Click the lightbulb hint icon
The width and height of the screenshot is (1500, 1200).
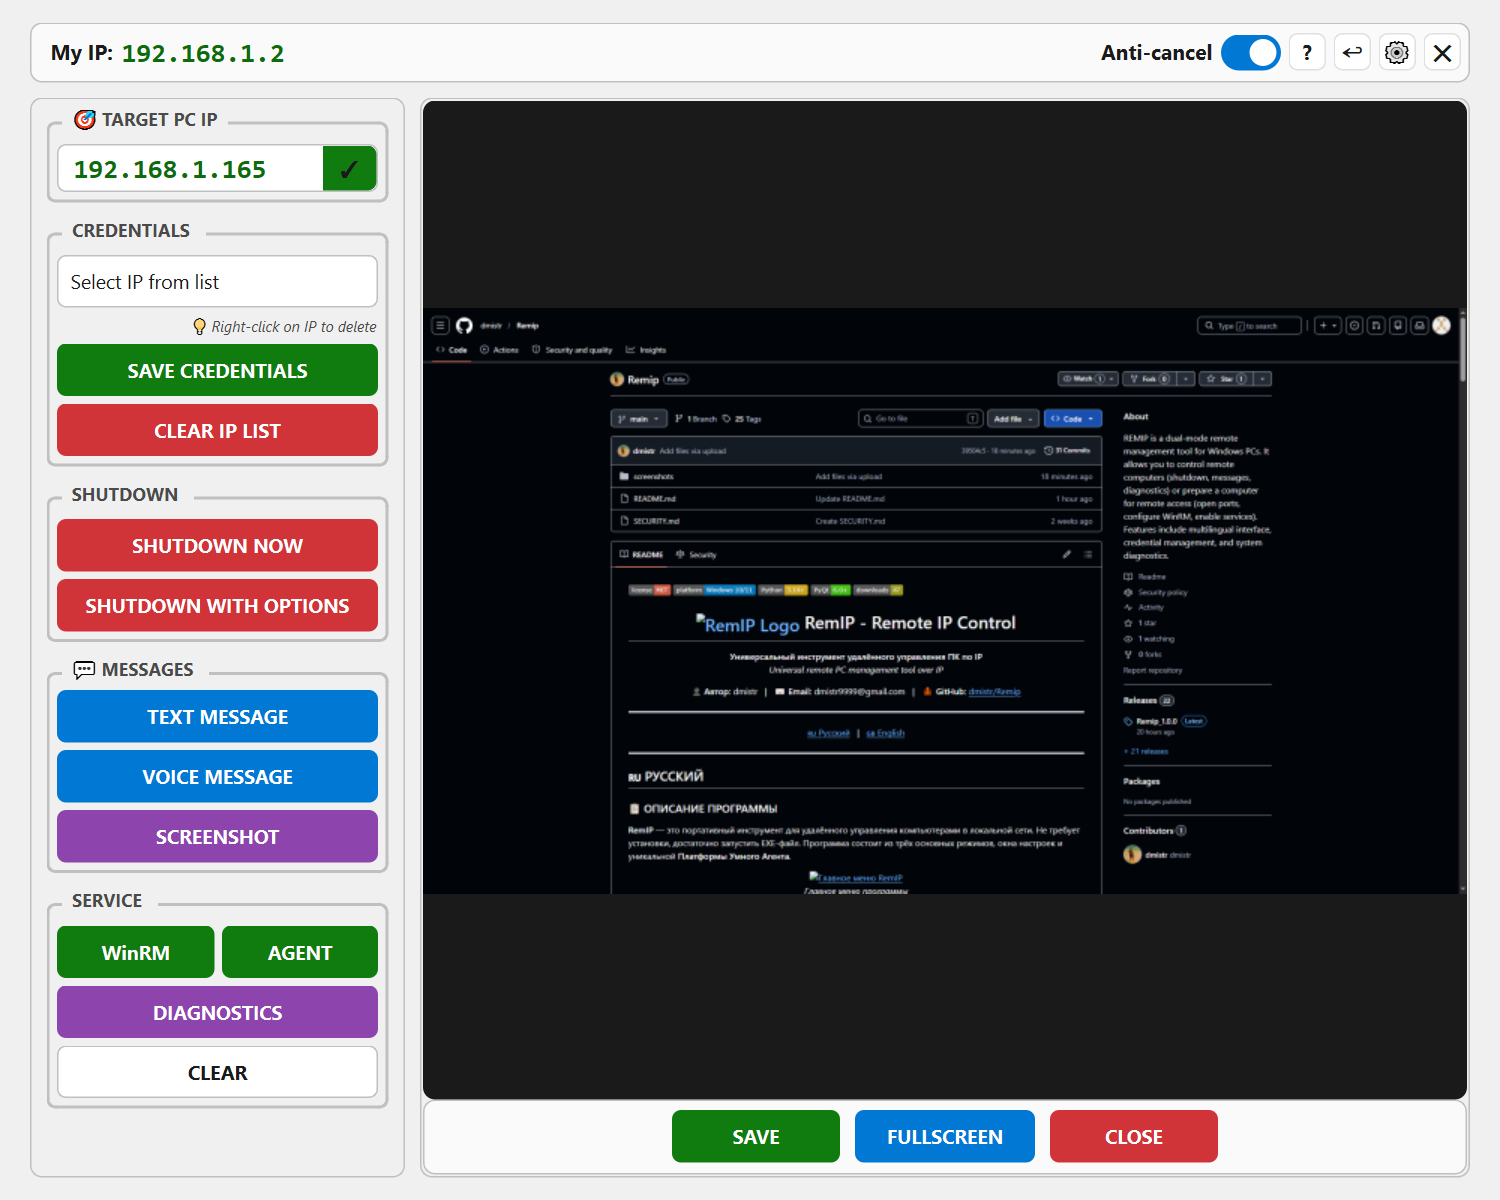(200, 327)
